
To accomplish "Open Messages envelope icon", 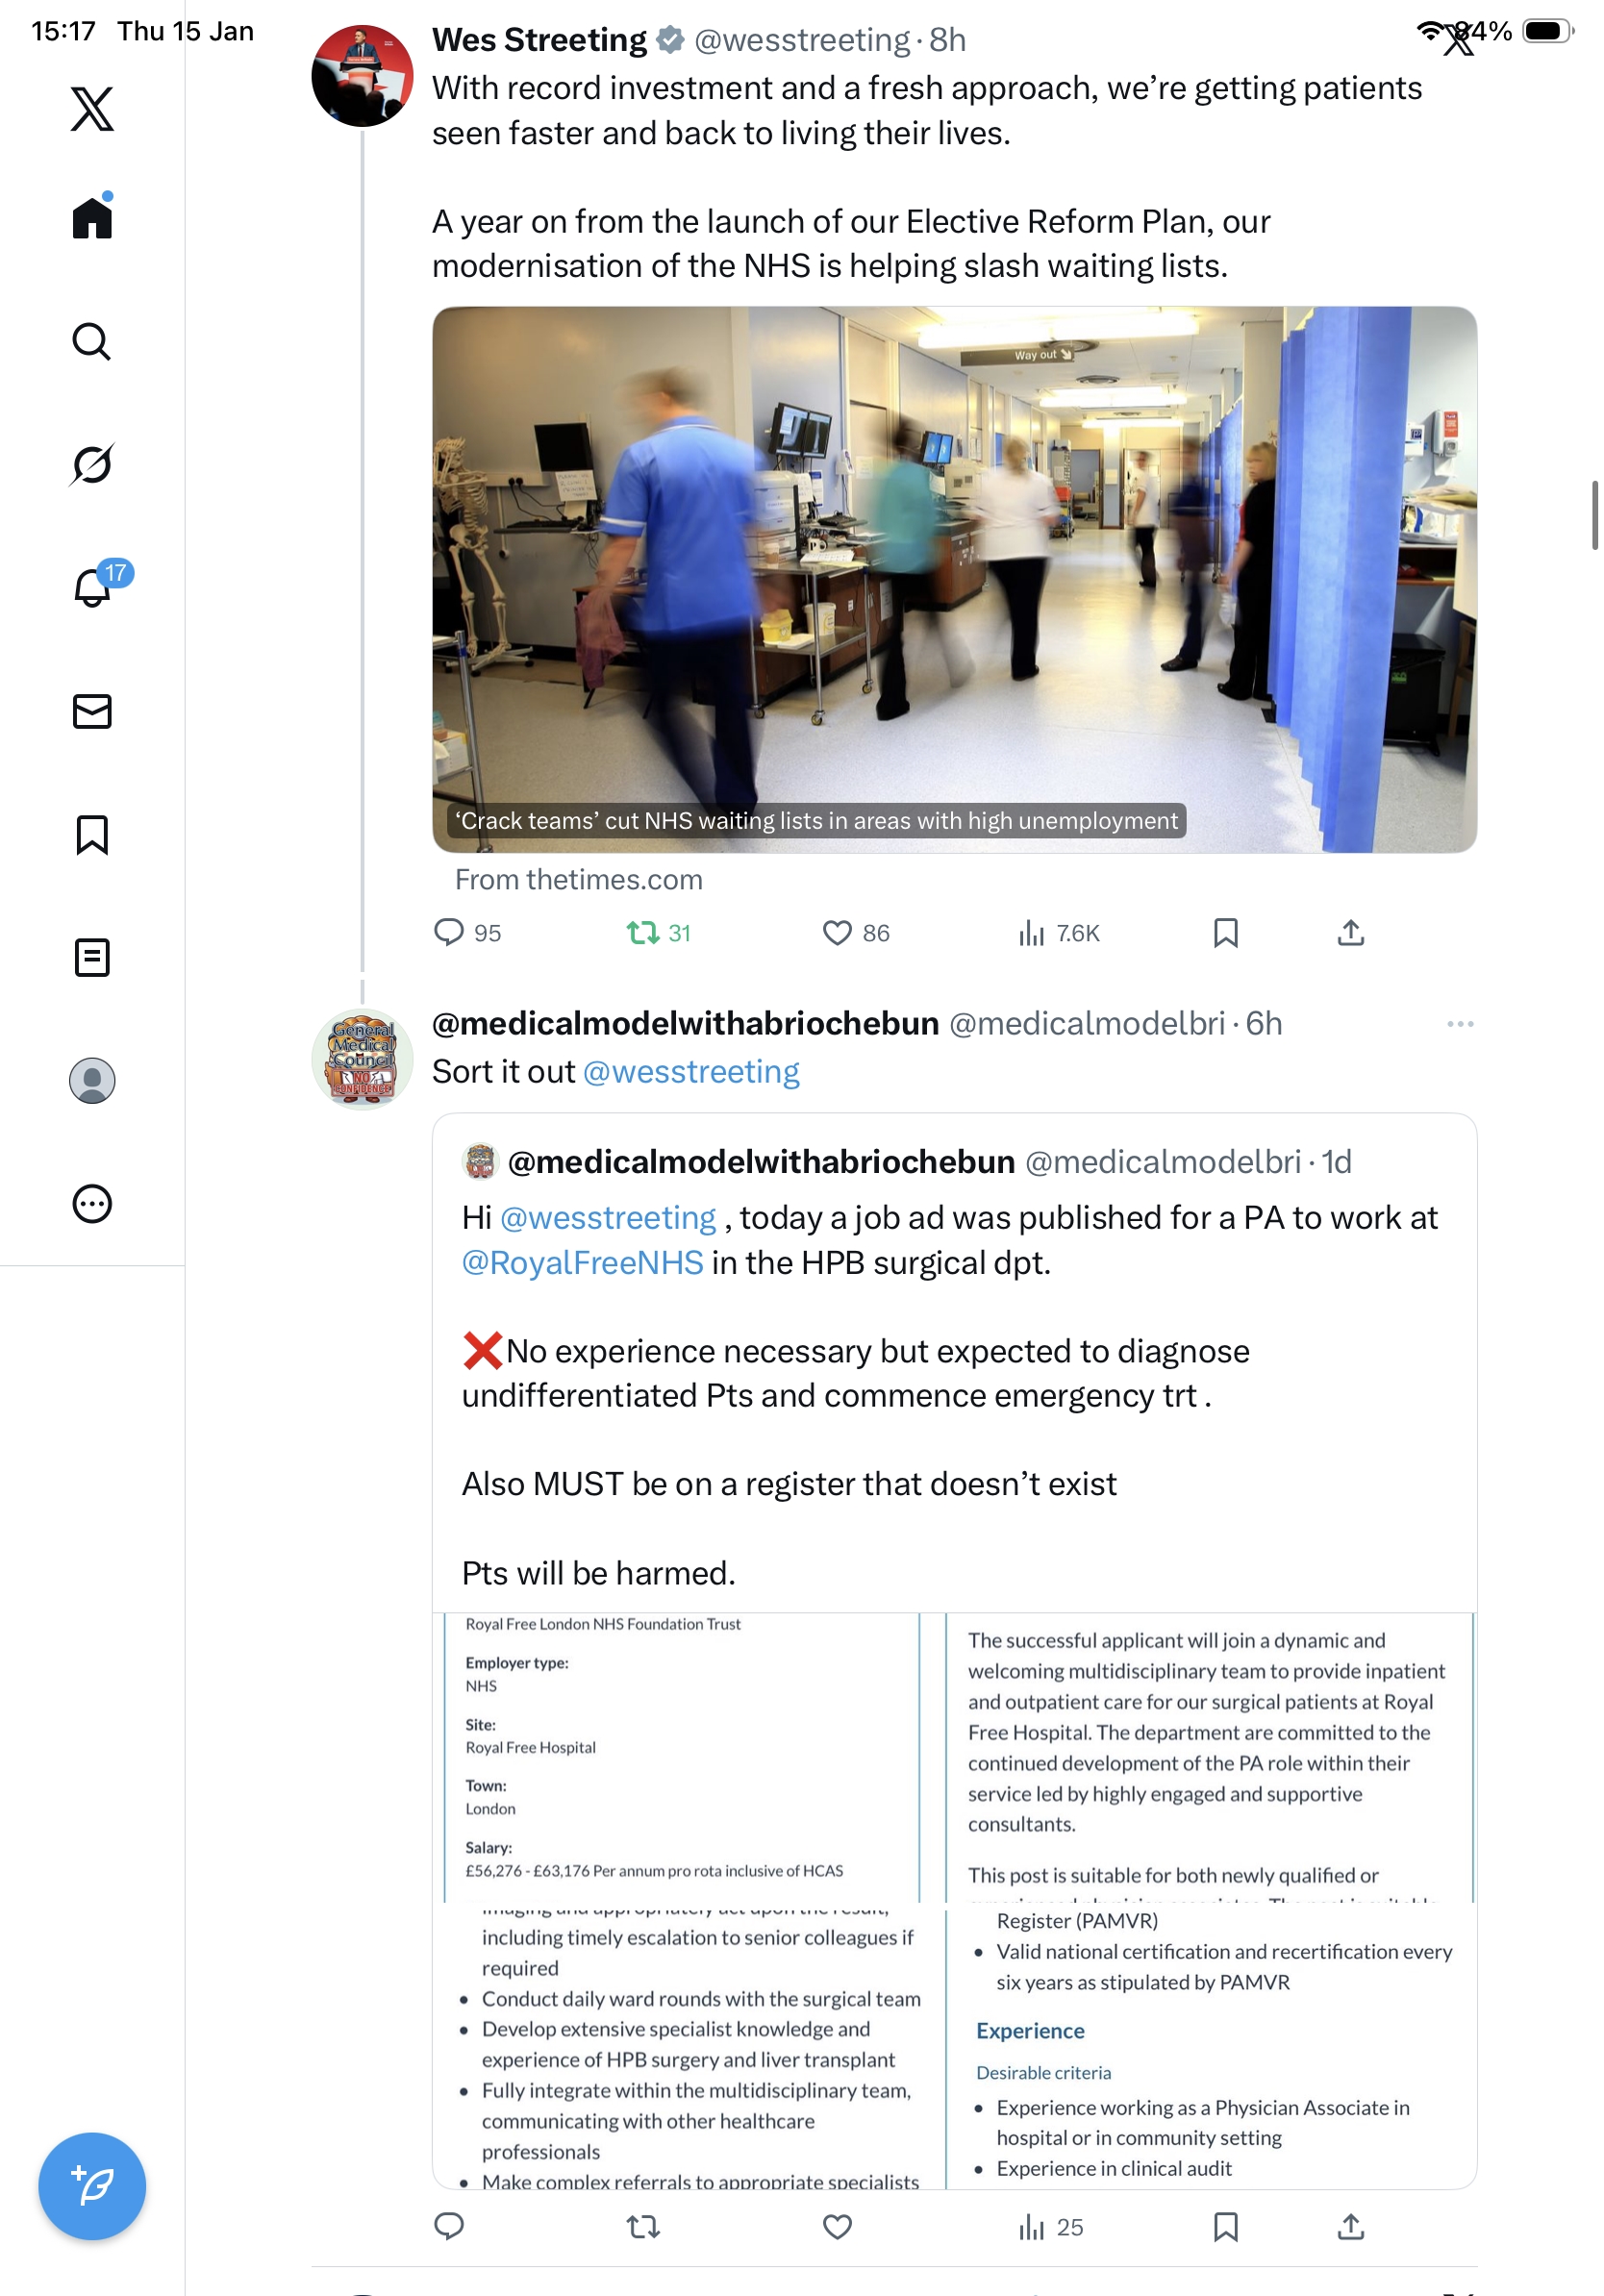I will (x=92, y=711).
